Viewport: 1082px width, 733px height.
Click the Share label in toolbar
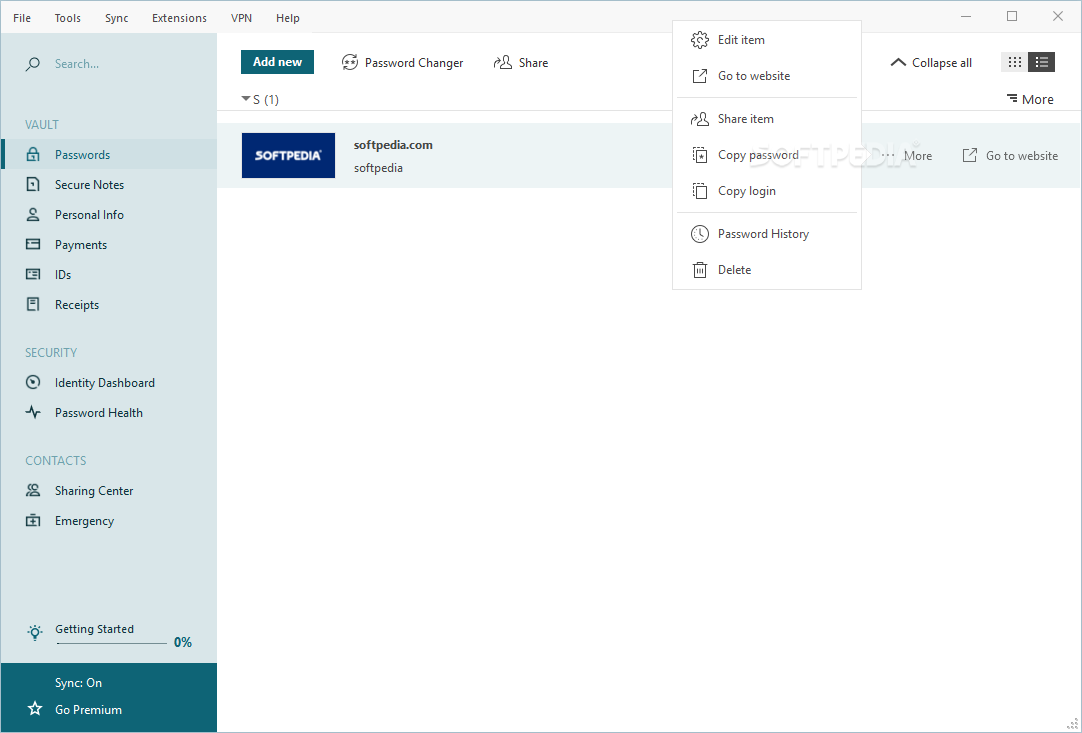tap(533, 63)
